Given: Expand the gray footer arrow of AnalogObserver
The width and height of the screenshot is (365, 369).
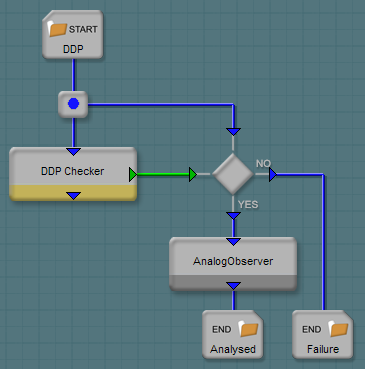Looking at the screenshot, I should (x=233, y=286).
